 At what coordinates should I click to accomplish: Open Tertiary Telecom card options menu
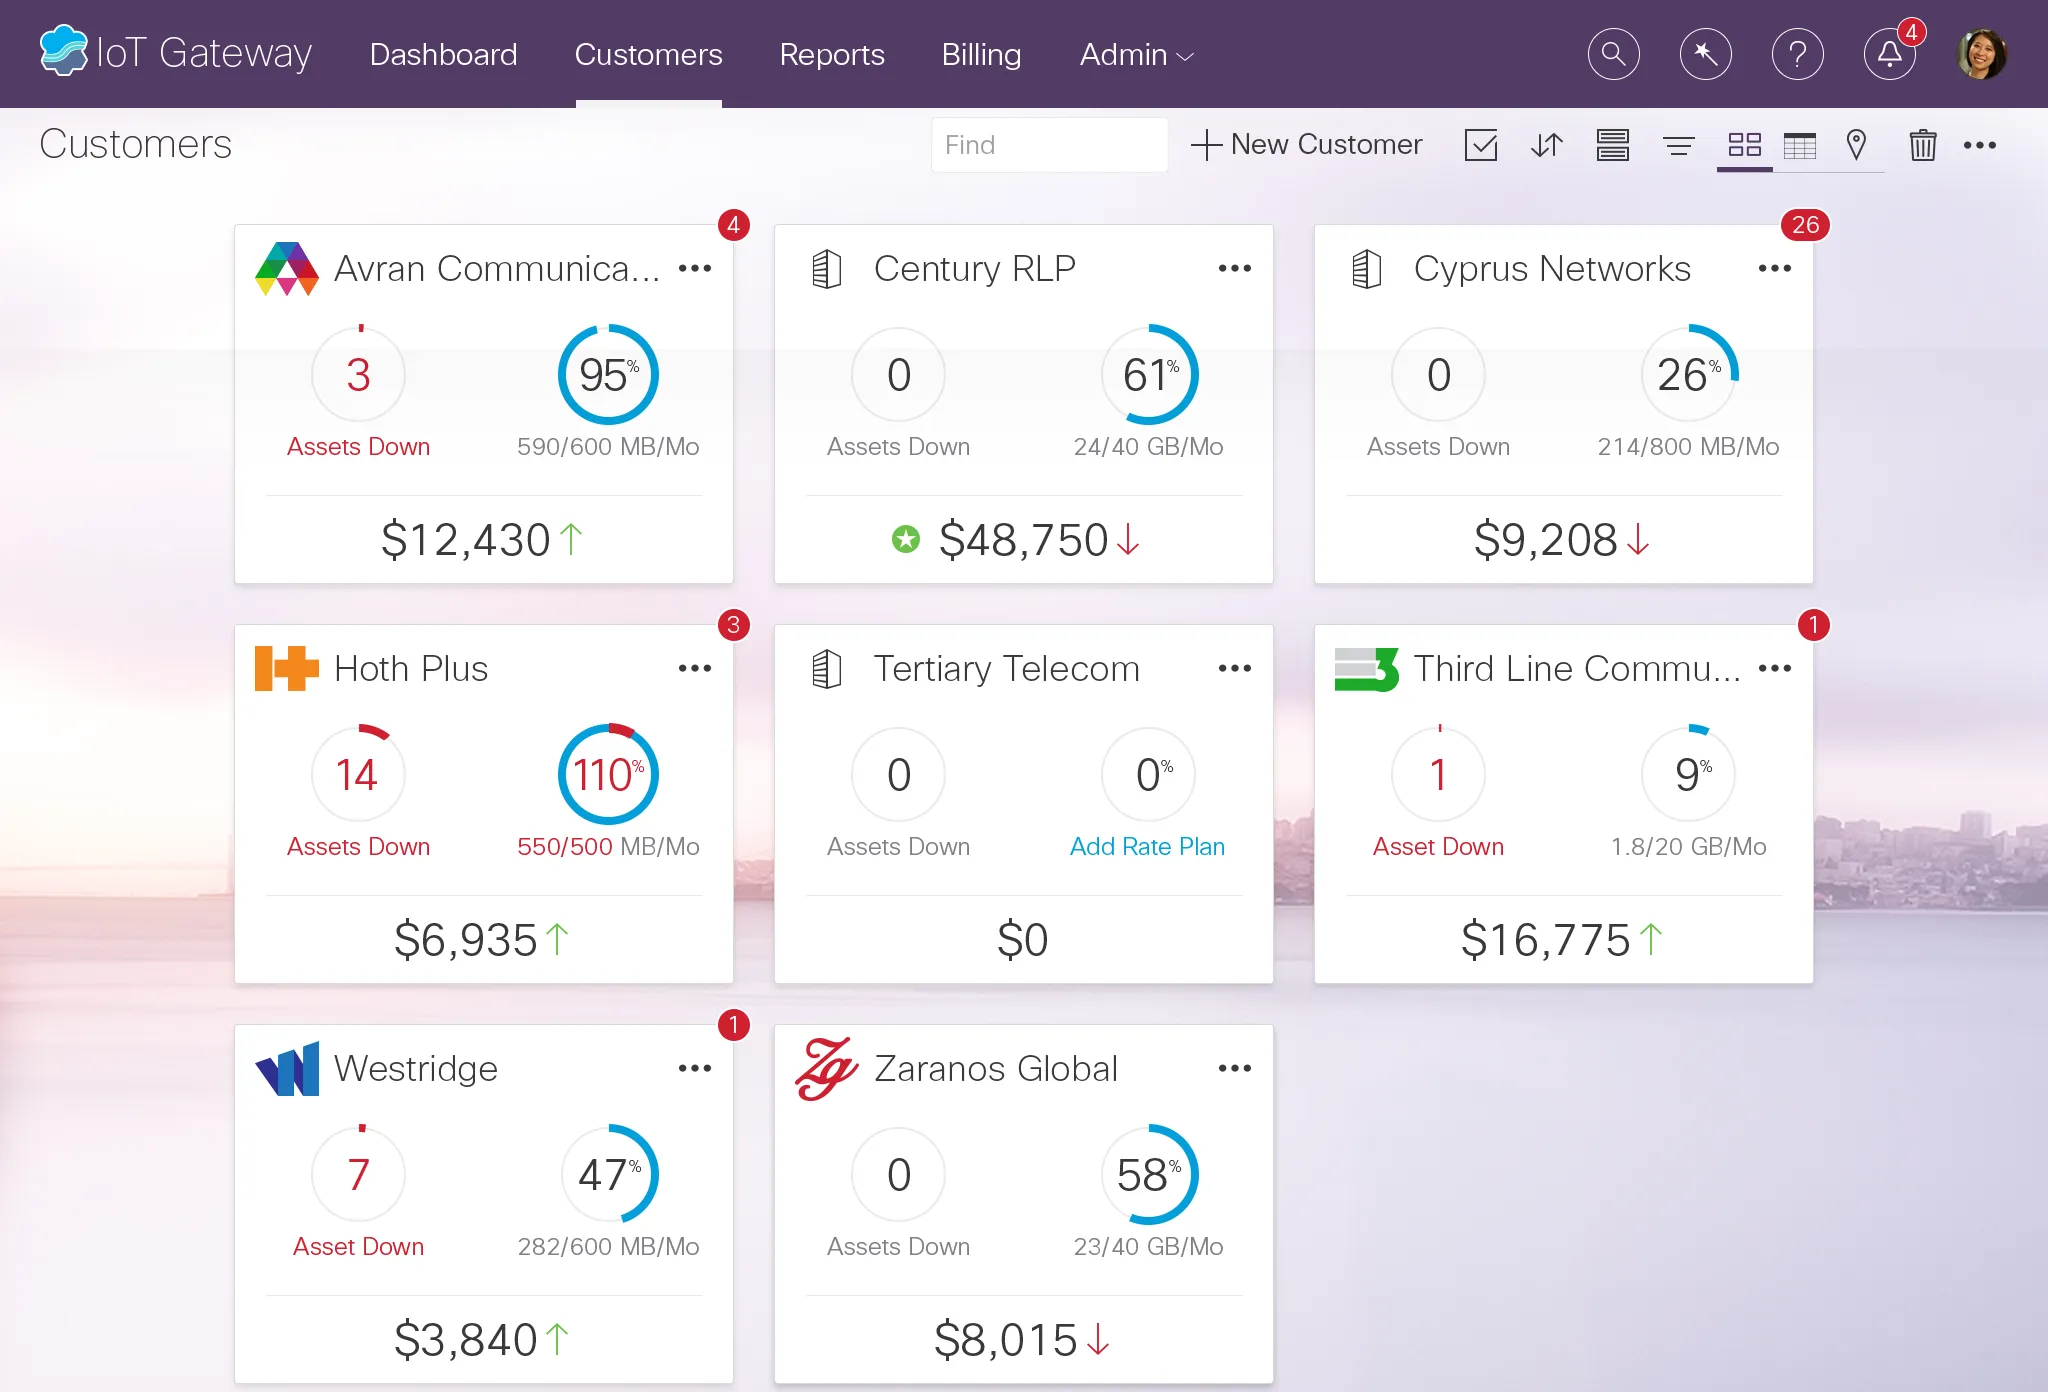point(1235,668)
